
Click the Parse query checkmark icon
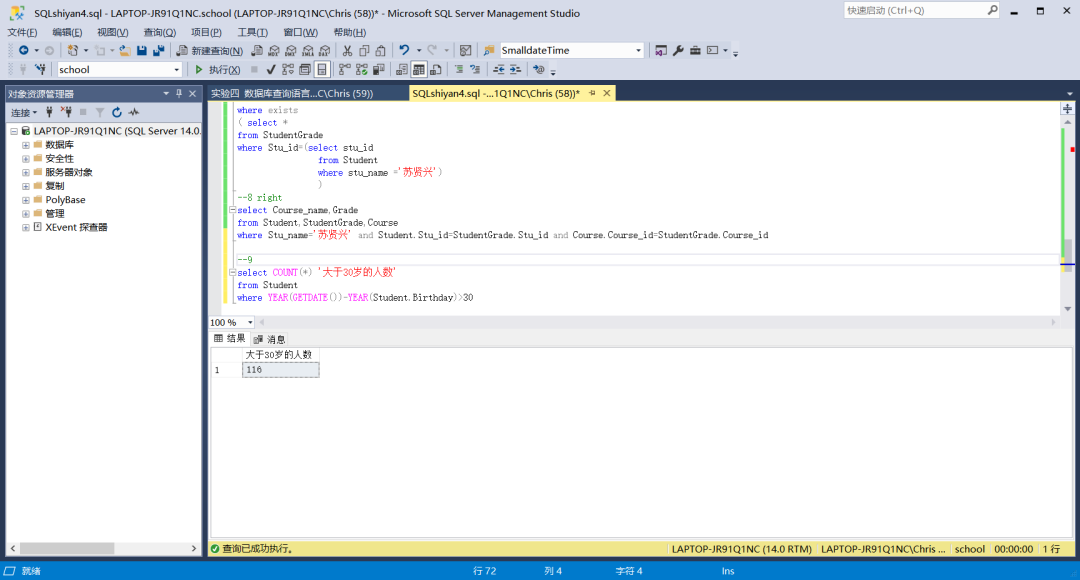tap(271, 70)
